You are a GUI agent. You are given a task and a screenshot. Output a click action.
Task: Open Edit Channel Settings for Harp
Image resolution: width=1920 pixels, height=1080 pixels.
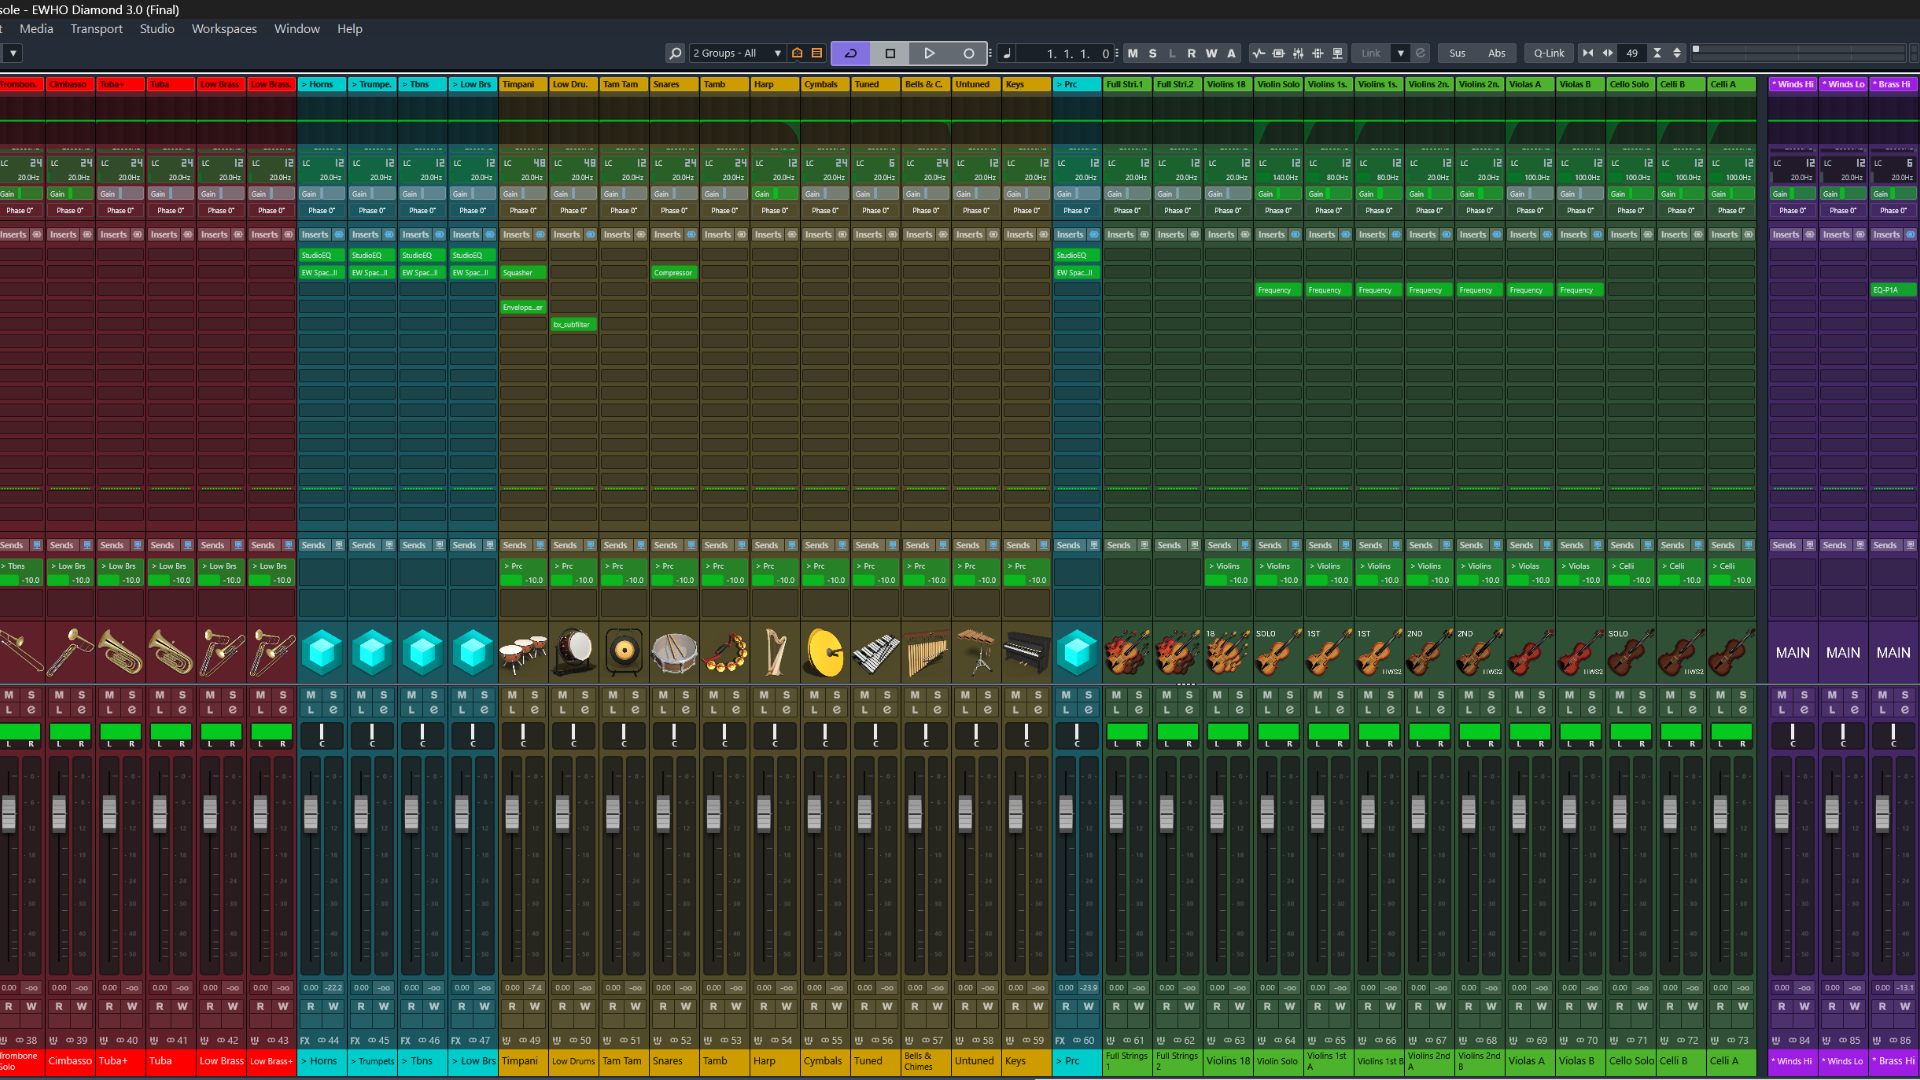click(x=786, y=710)
